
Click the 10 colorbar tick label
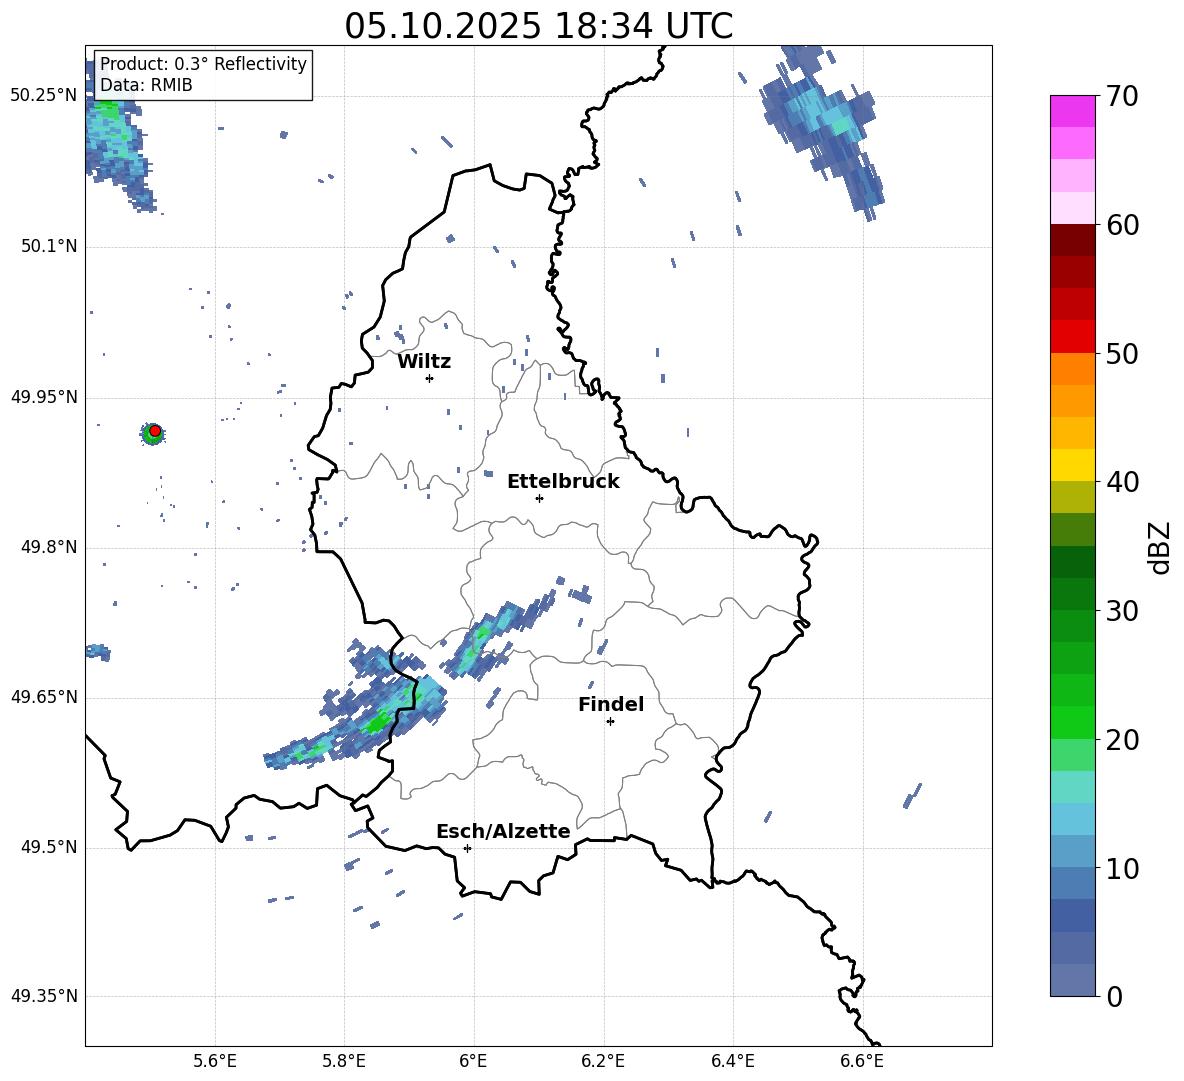(1121, 868)
